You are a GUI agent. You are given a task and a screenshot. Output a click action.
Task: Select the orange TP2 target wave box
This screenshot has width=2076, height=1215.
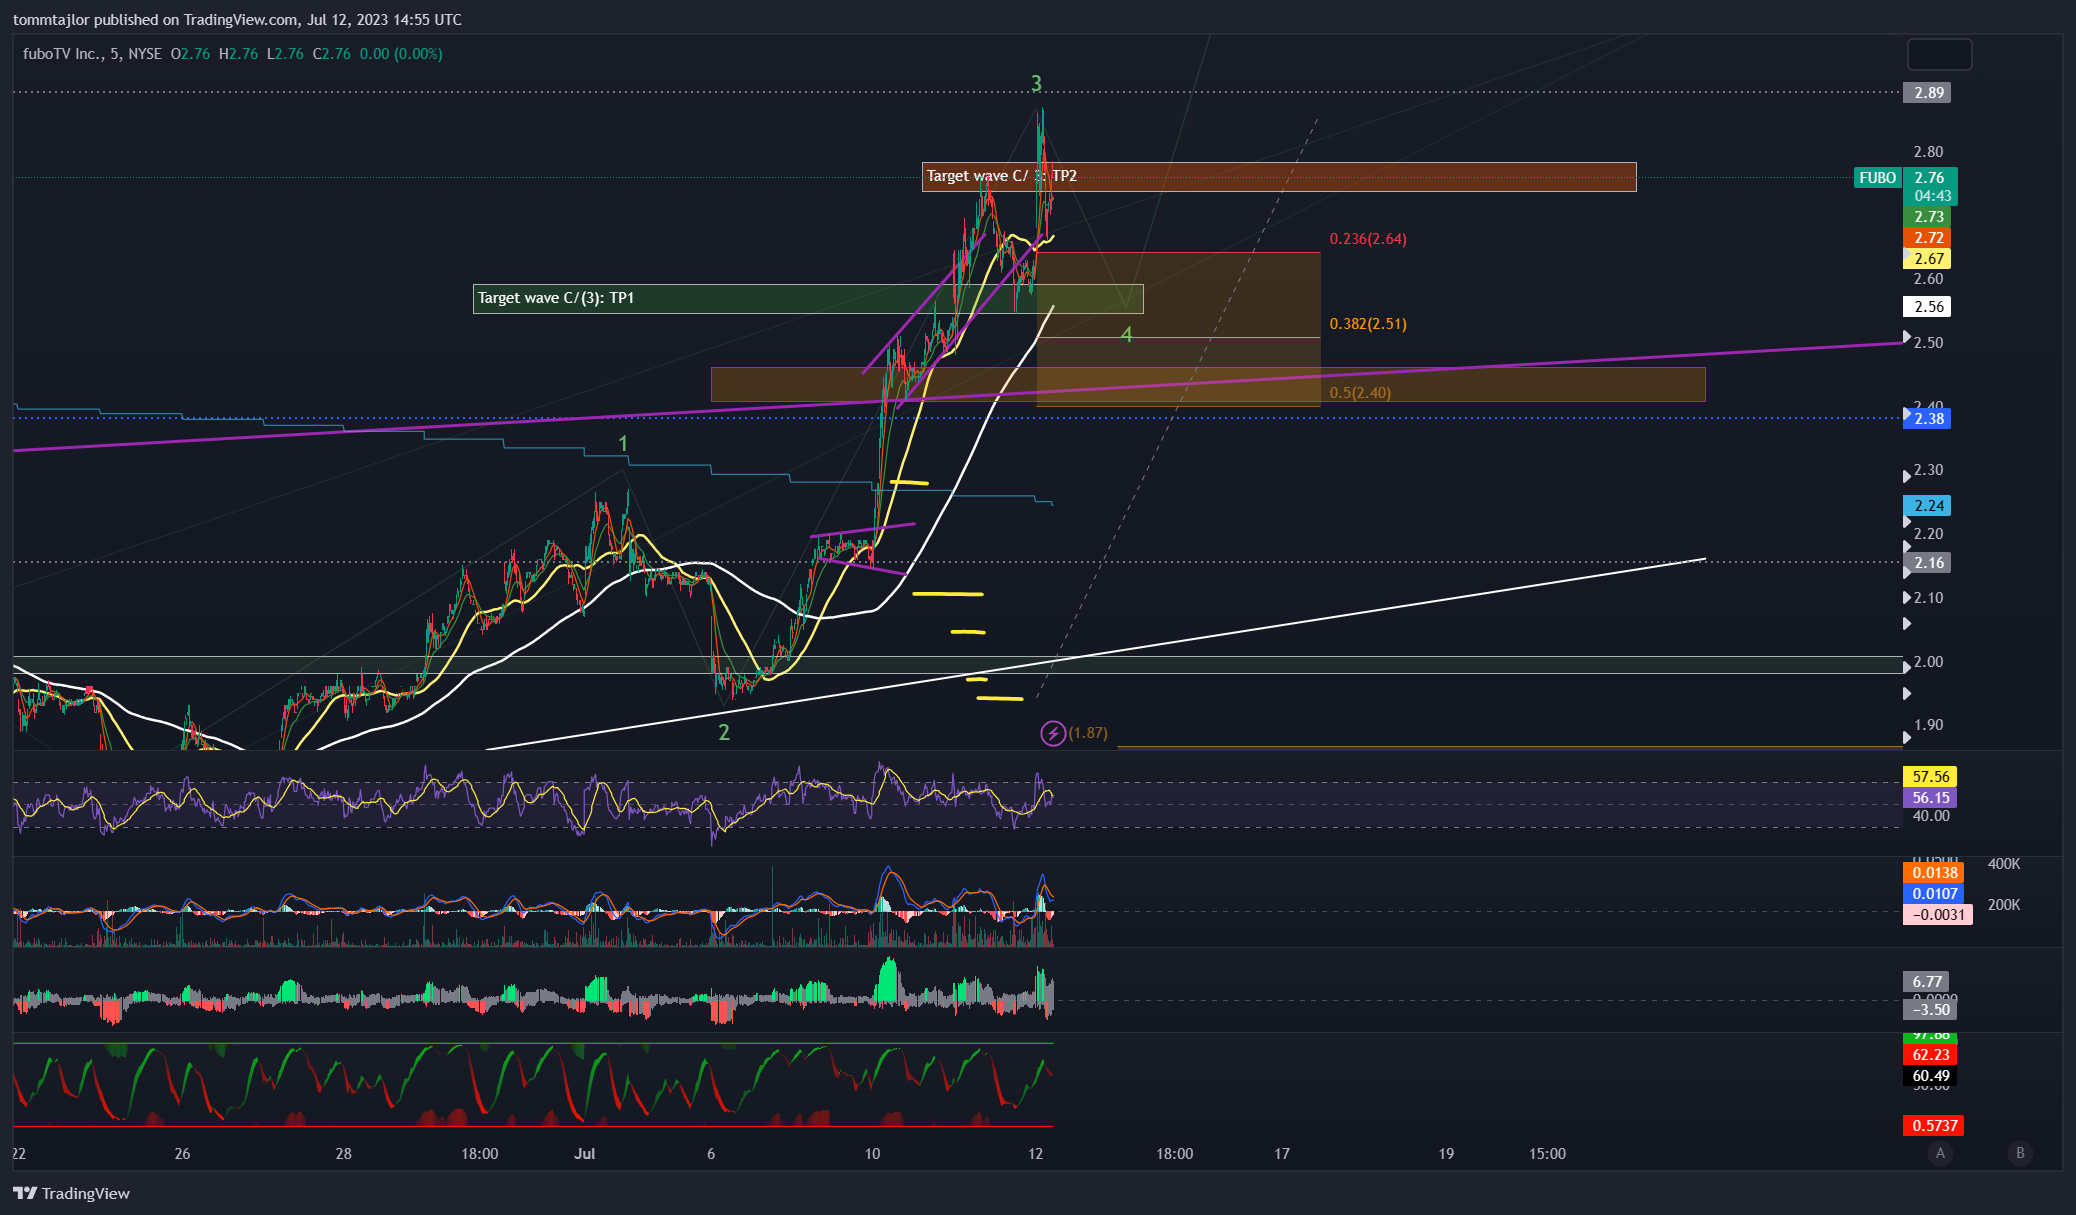coord(1279,177)
